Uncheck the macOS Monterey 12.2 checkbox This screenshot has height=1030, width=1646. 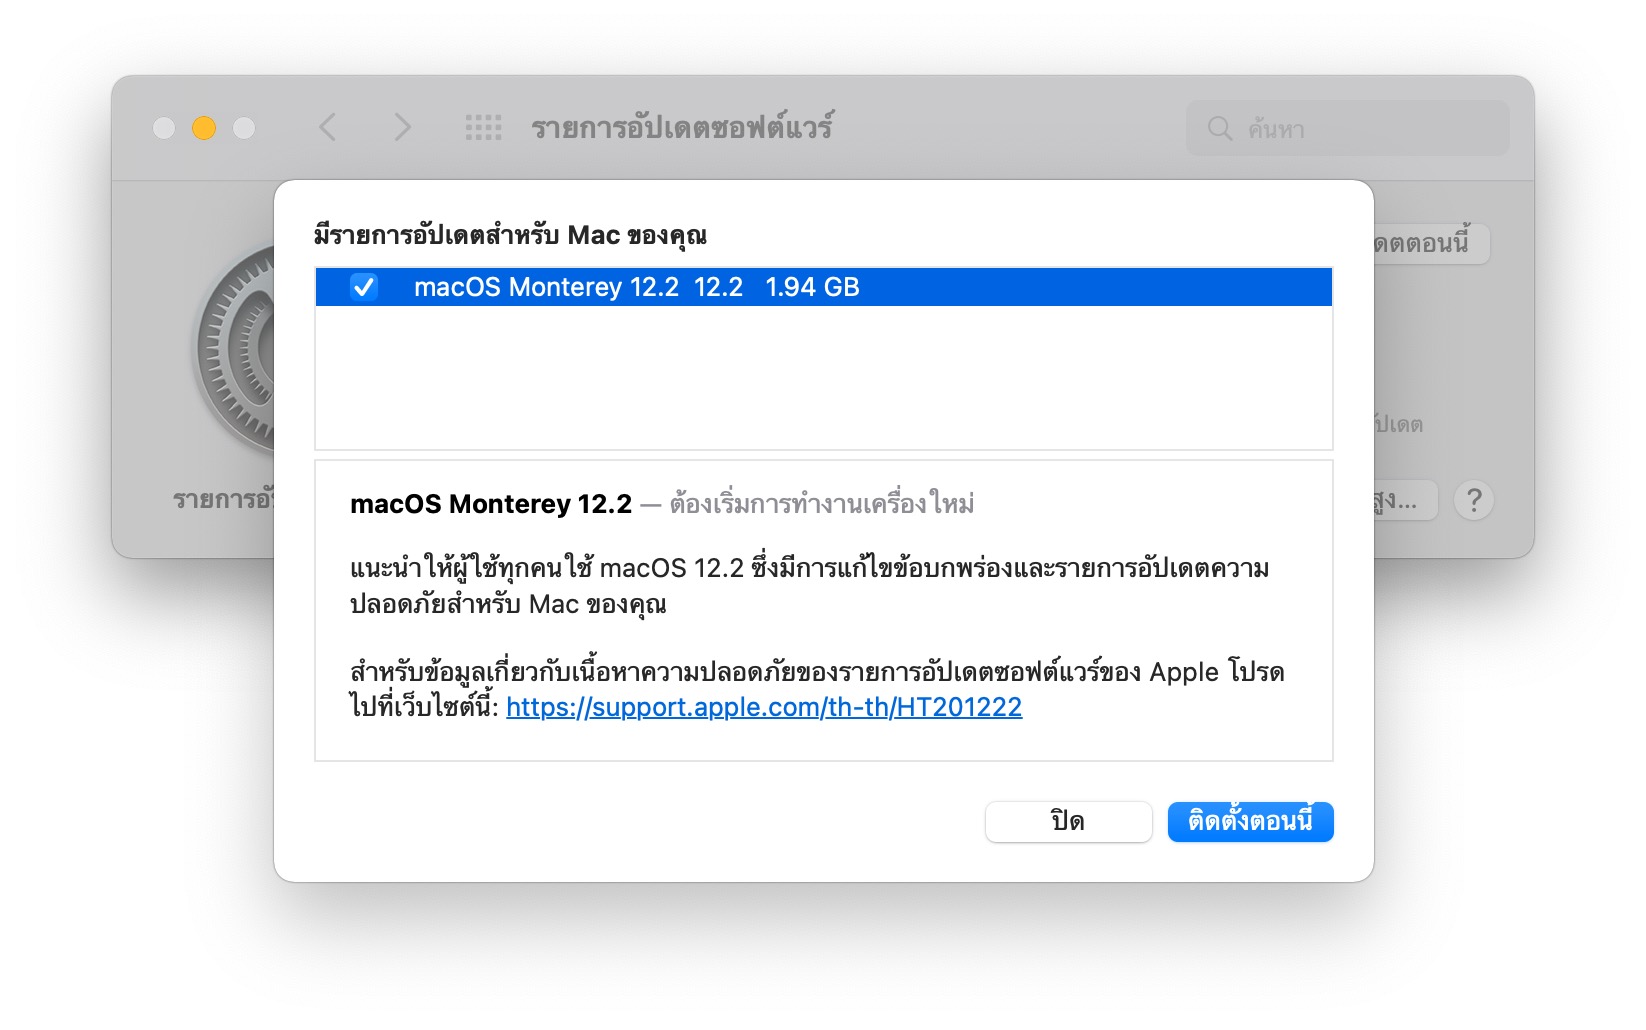pyautogui.click(x=364, y=287)
